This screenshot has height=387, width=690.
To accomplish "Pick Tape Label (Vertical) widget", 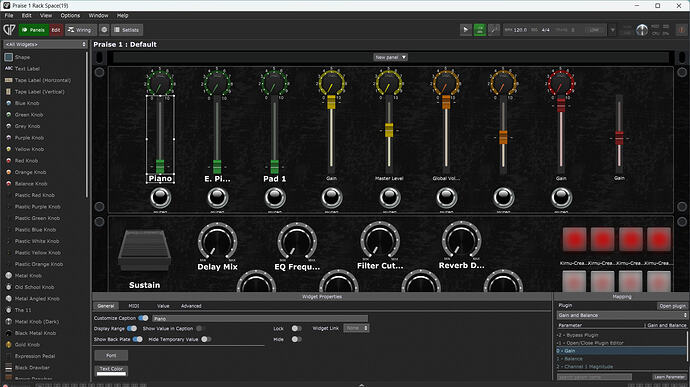I will pos(34,92).
